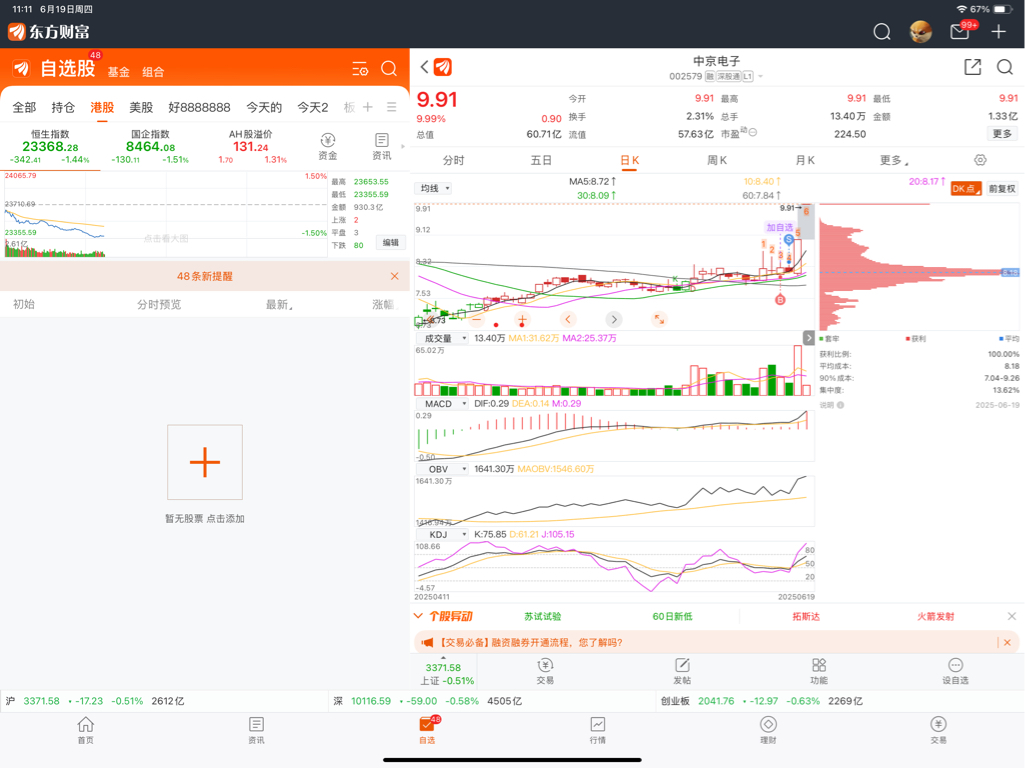1025x768 pixels.
Task: Shift K-line chart left with arrow
Action: [567, 320]
